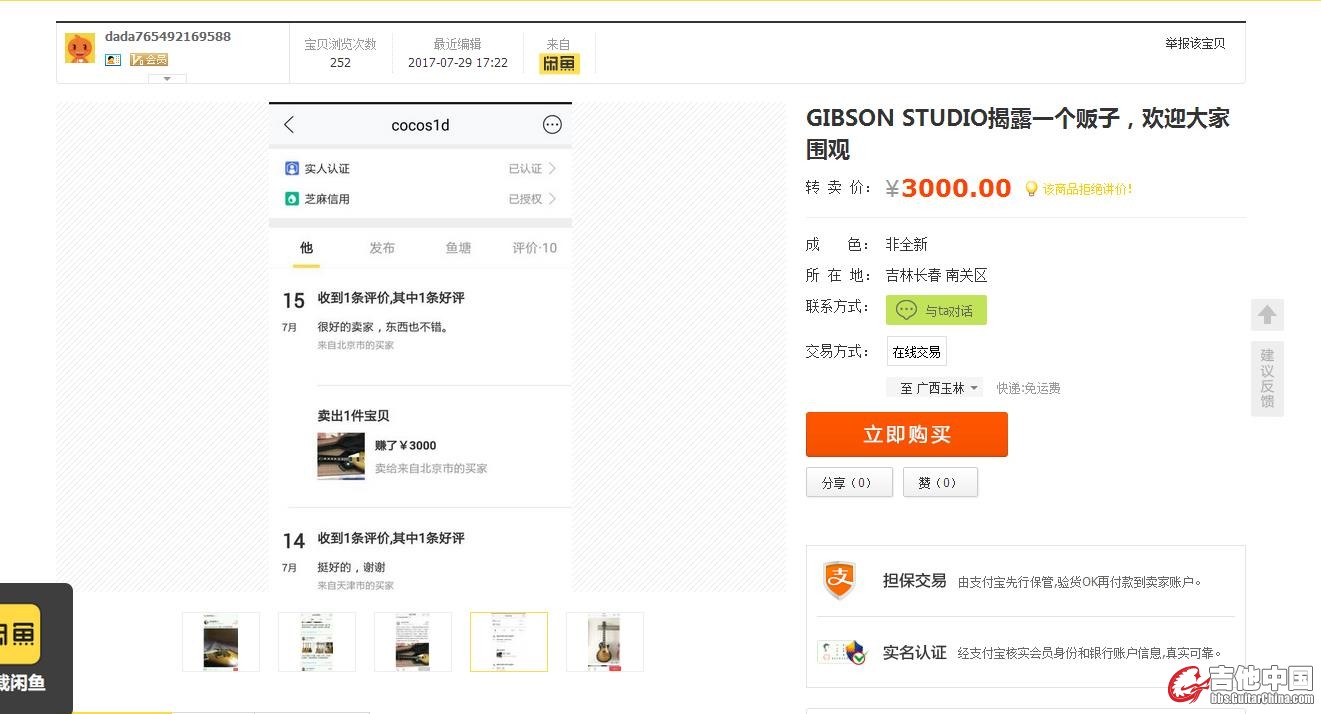Expand the 已认证 chevron
The height and width of the screenshot is (714, 1321).
pos(552,168)
